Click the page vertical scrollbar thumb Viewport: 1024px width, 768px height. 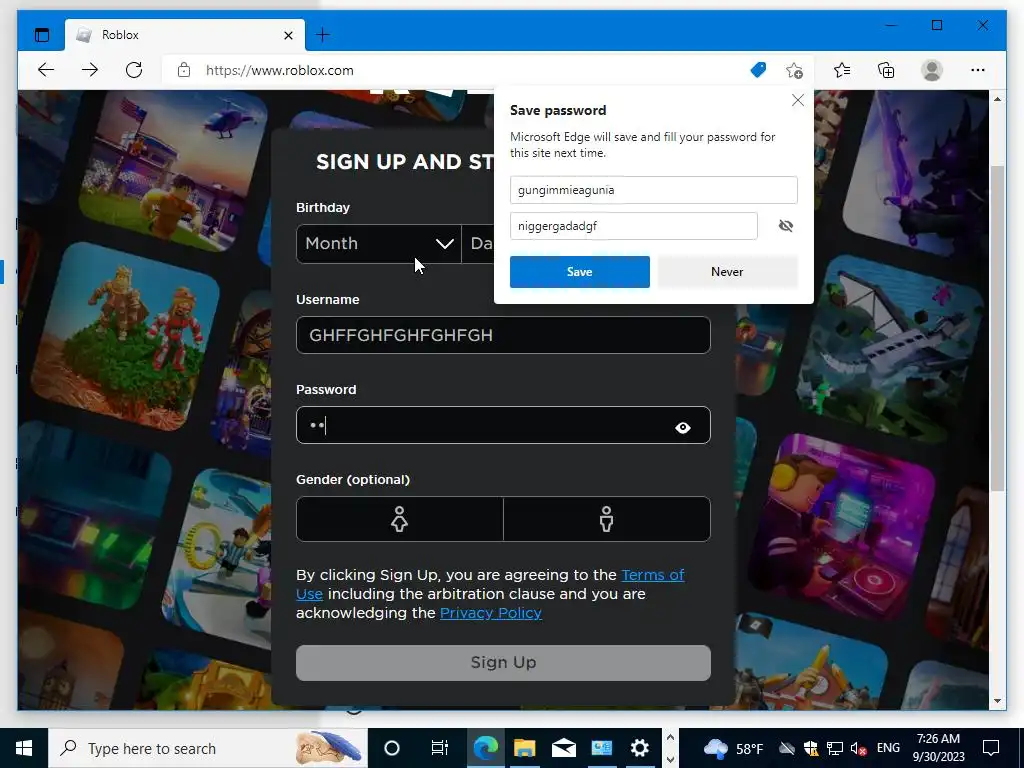(x=997, y=328)
